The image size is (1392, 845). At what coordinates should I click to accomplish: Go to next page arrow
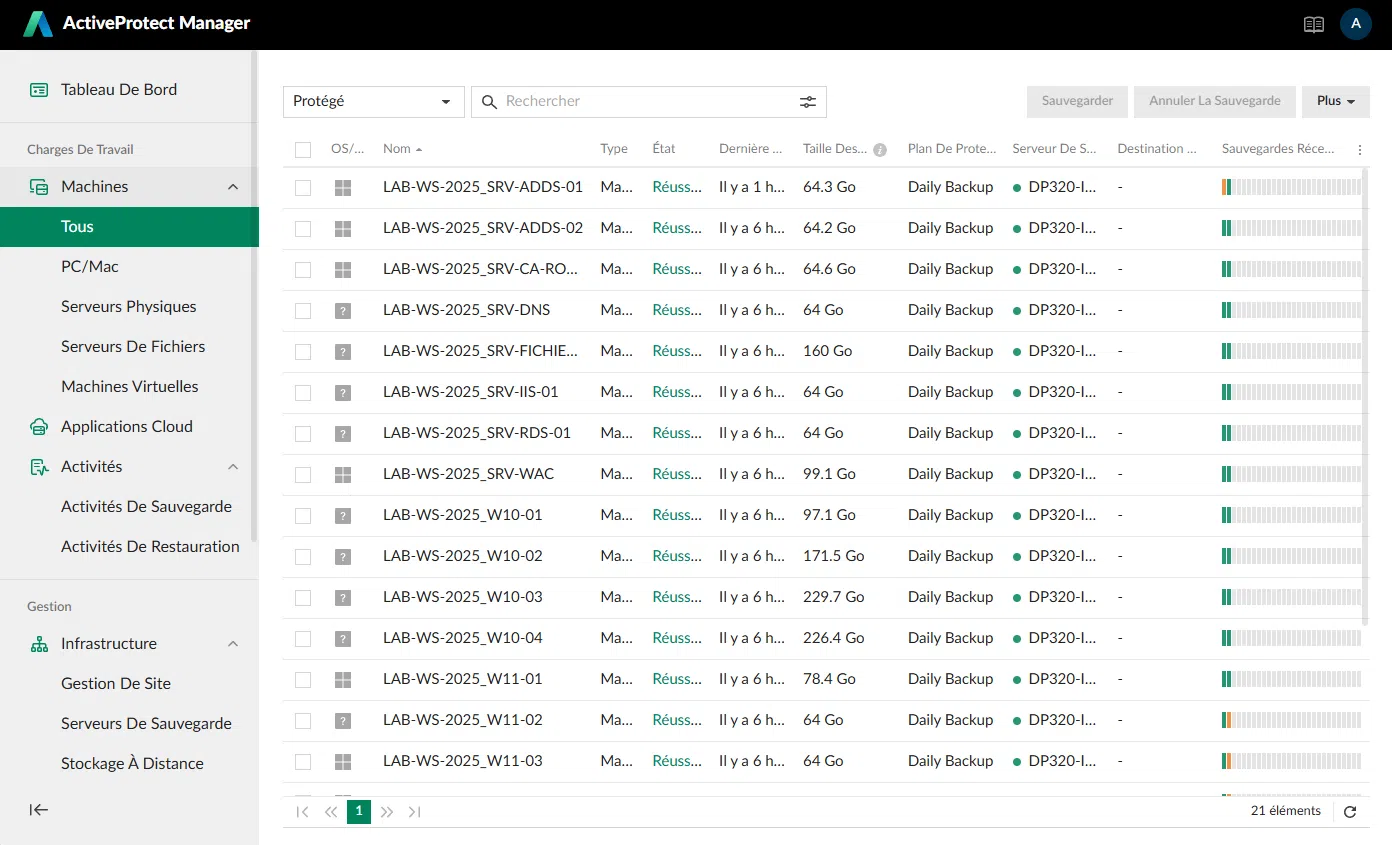point(387,812)
